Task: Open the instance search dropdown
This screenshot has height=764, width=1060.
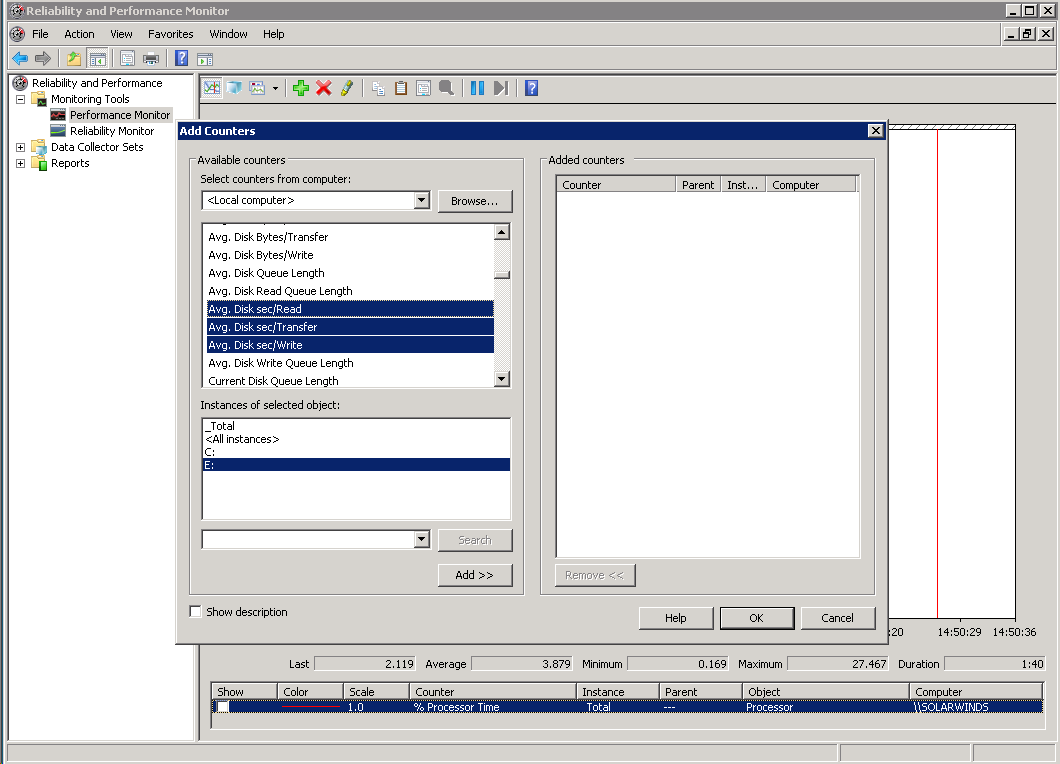Action: 422,540
